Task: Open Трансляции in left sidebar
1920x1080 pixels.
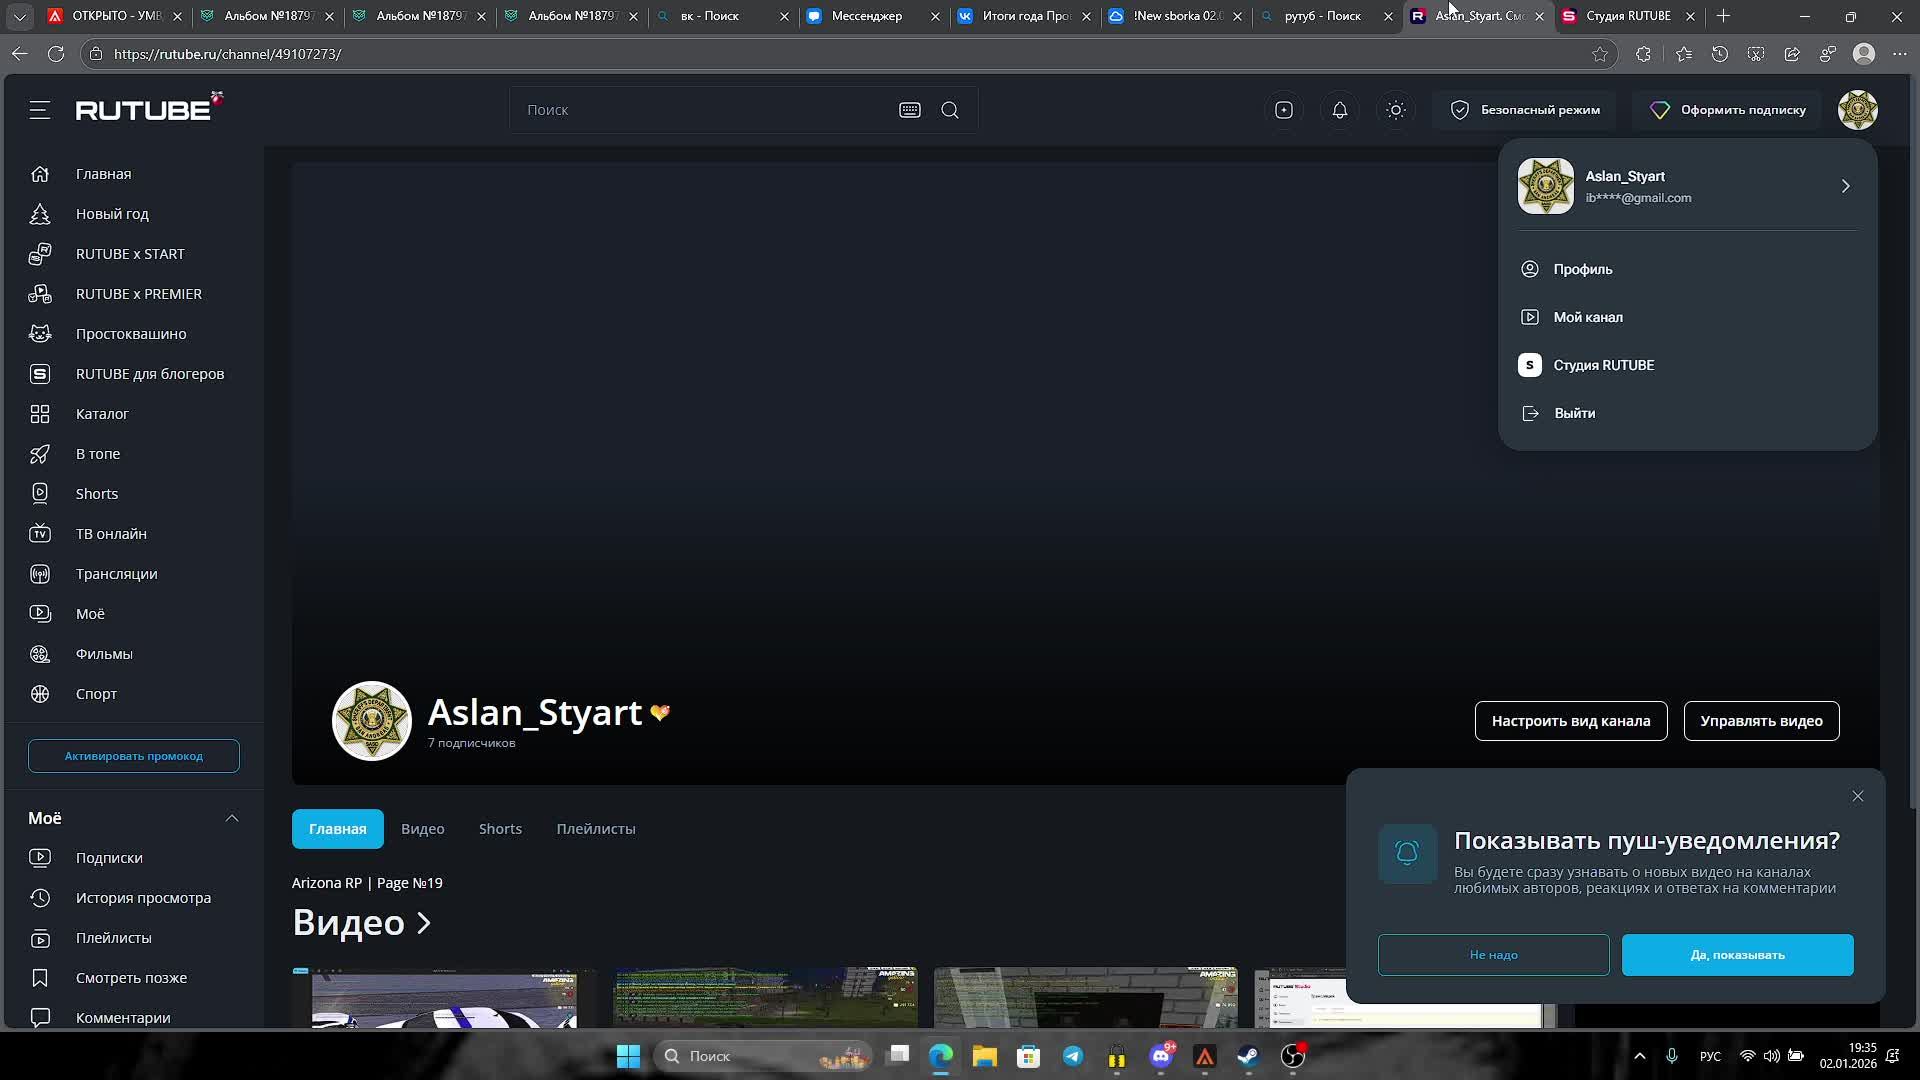Action: pyautogui.click(x=116, y=574)
